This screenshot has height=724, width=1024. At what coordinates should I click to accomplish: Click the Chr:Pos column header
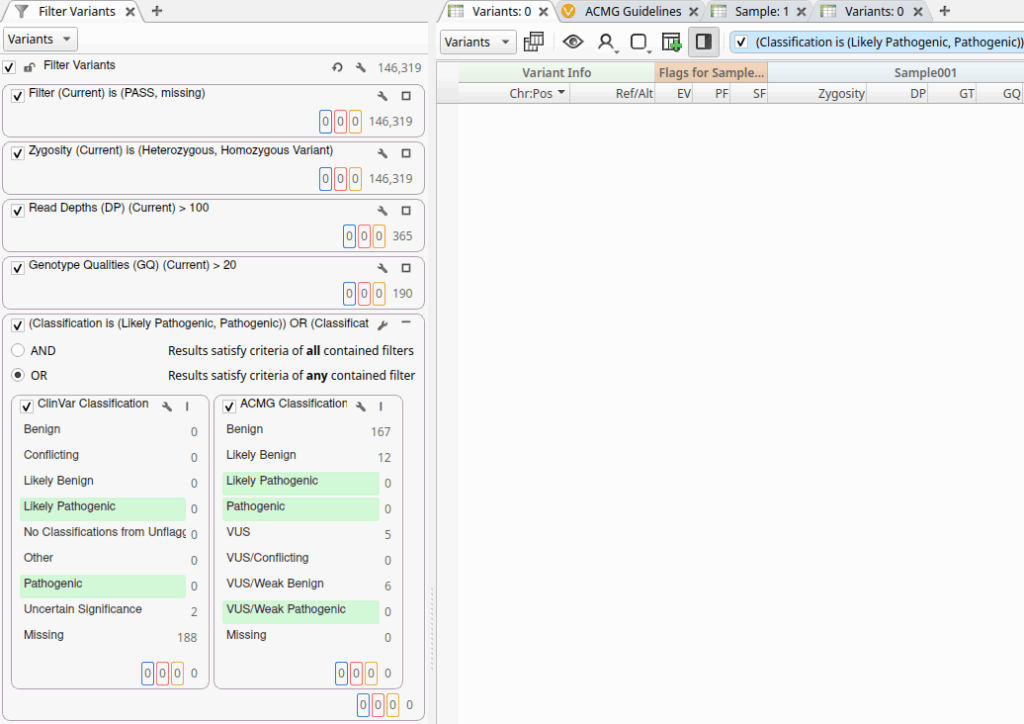[x=537, y=93]
